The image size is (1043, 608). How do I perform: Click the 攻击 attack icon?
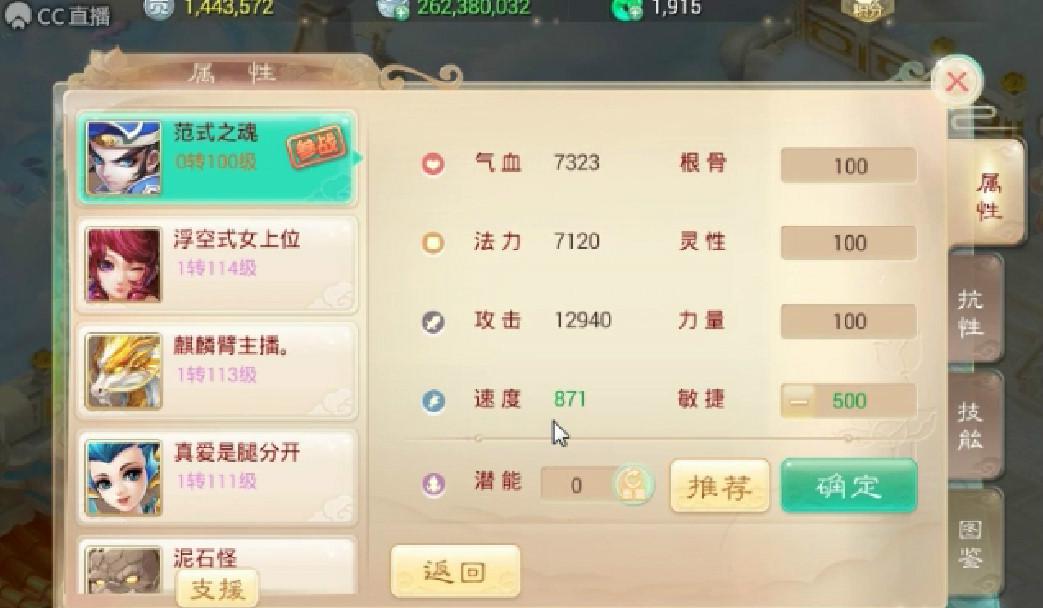pos(433,322)
